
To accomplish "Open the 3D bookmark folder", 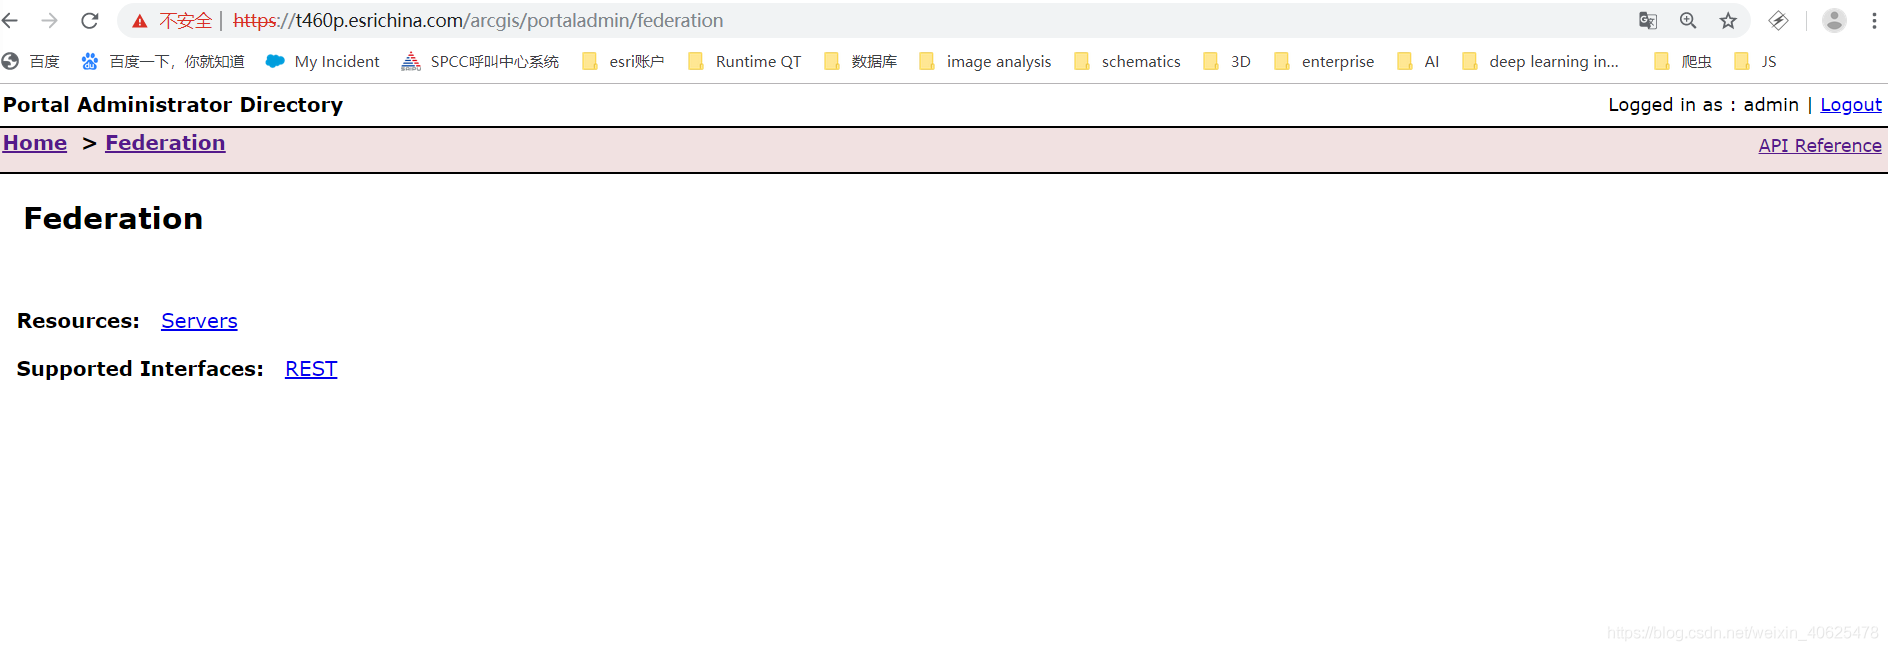I will tap(1227, 61).
